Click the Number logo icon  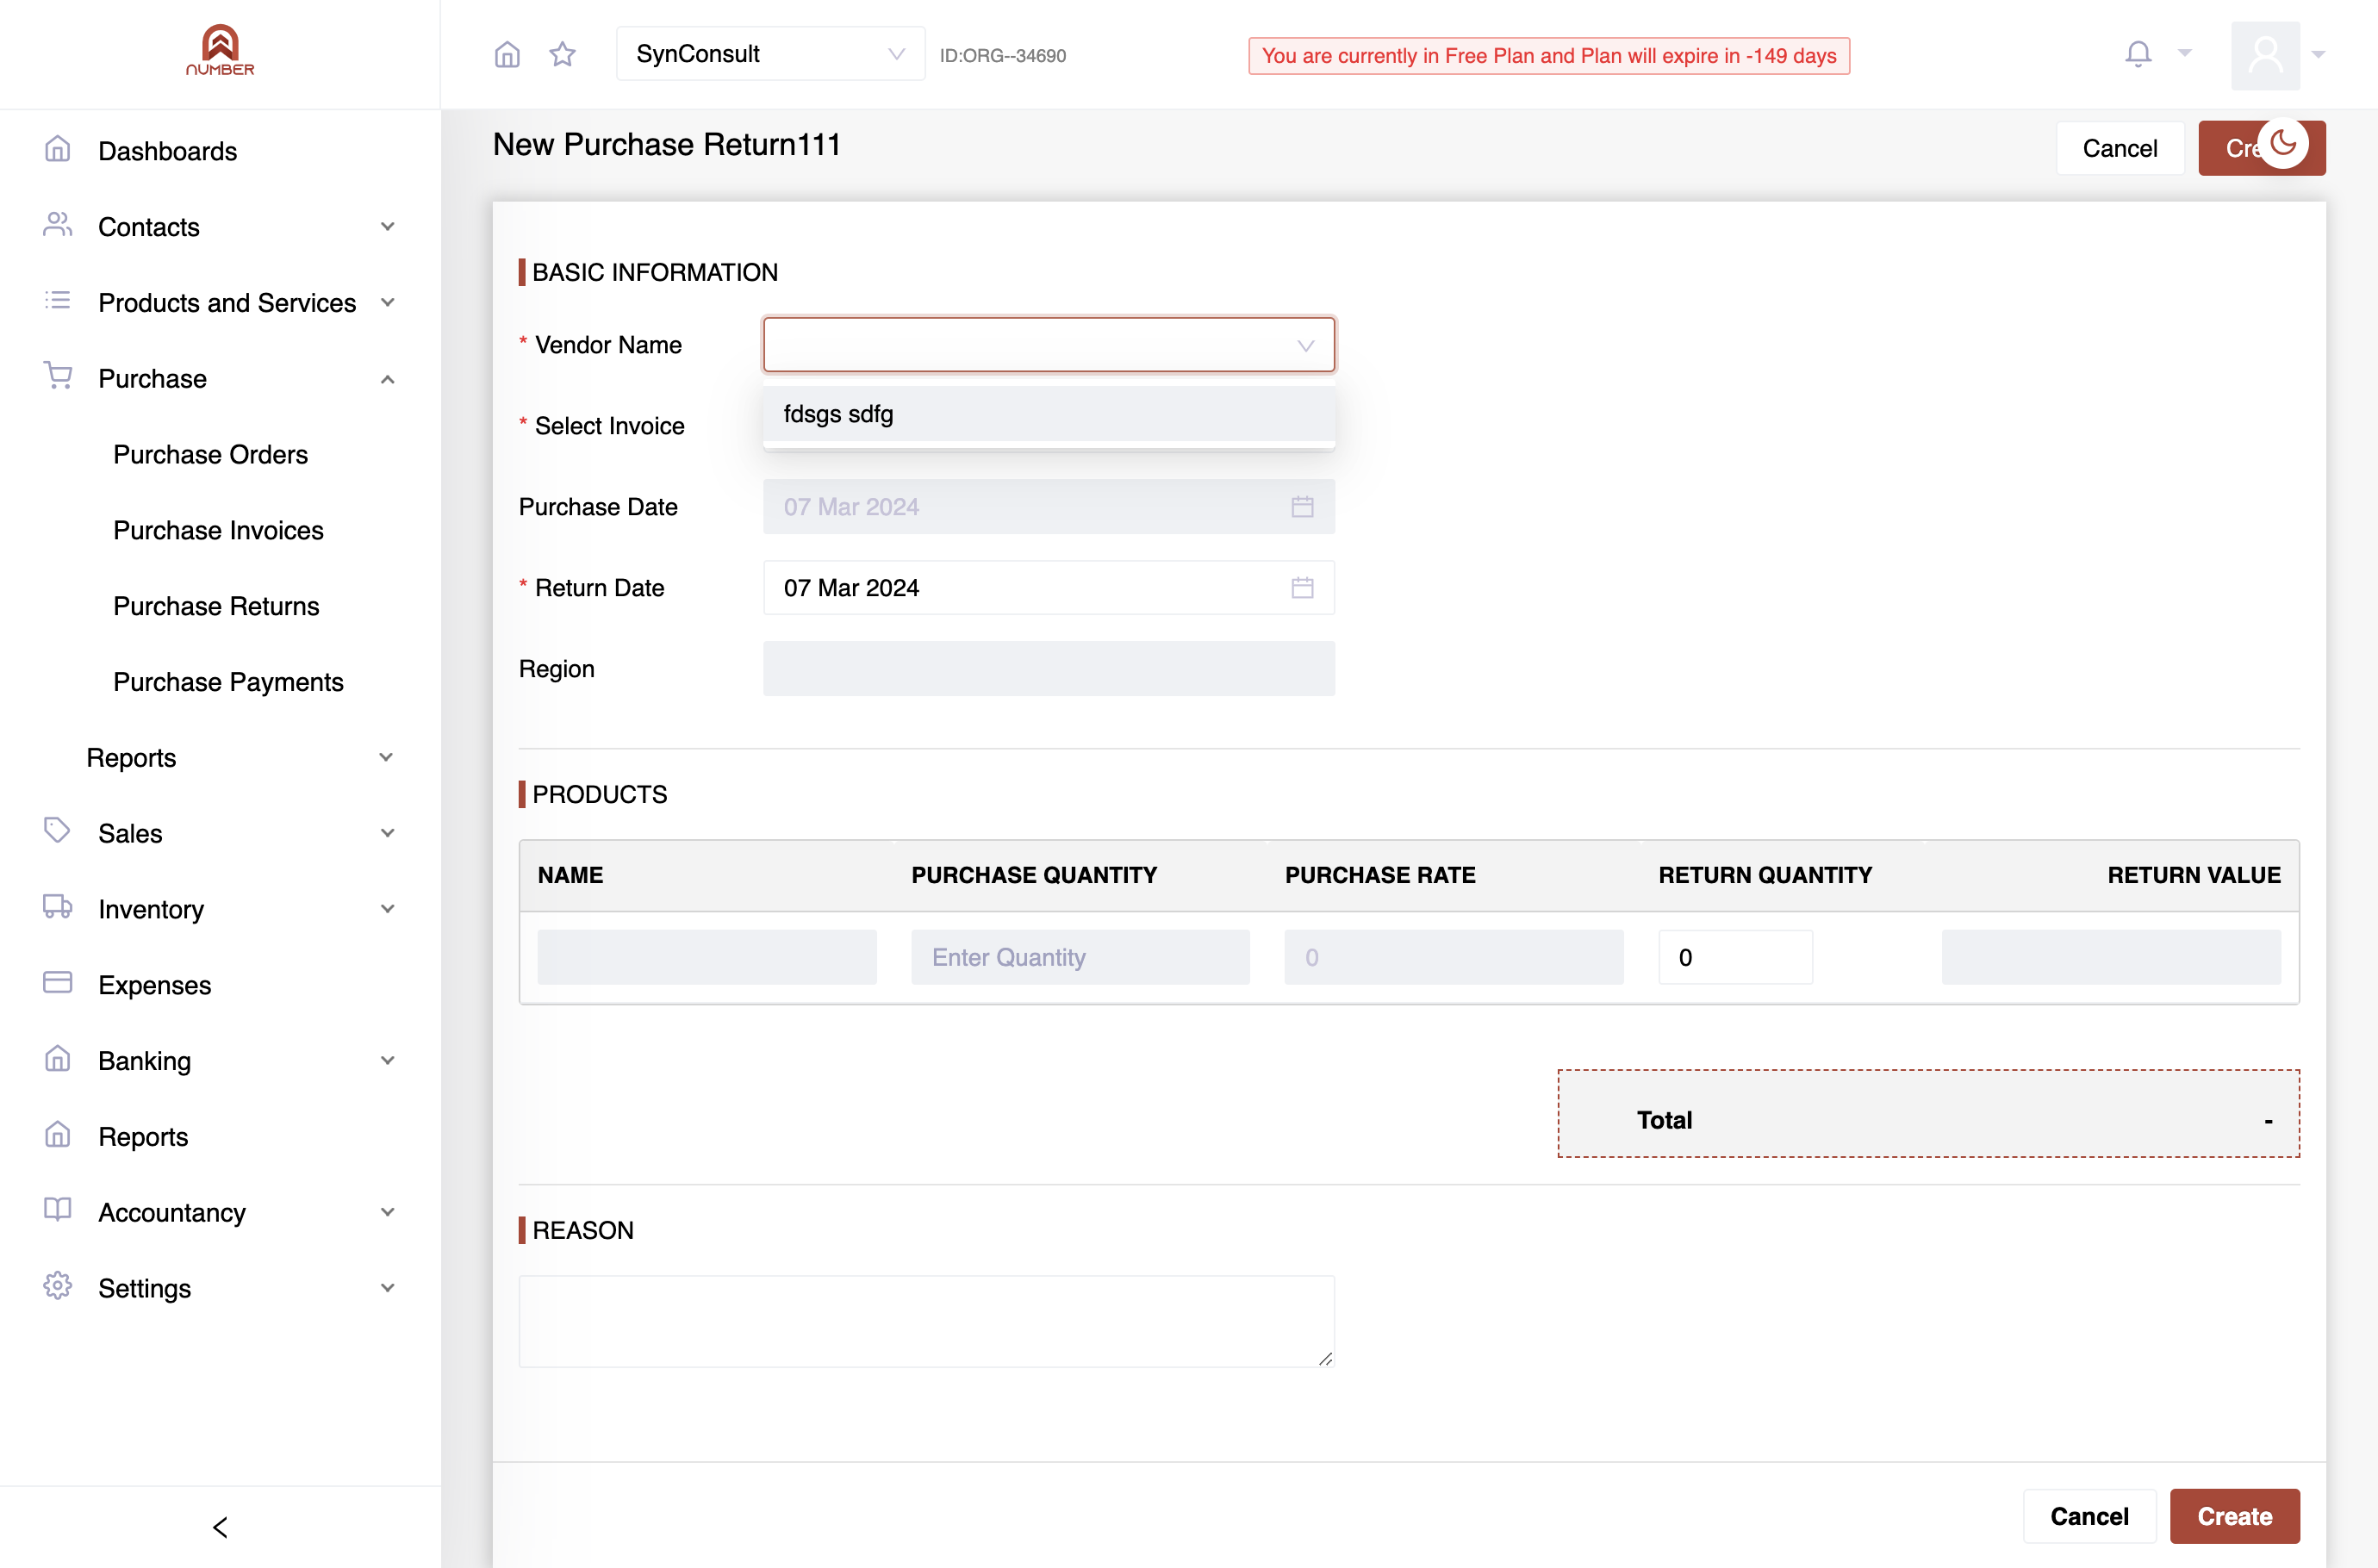220,50
